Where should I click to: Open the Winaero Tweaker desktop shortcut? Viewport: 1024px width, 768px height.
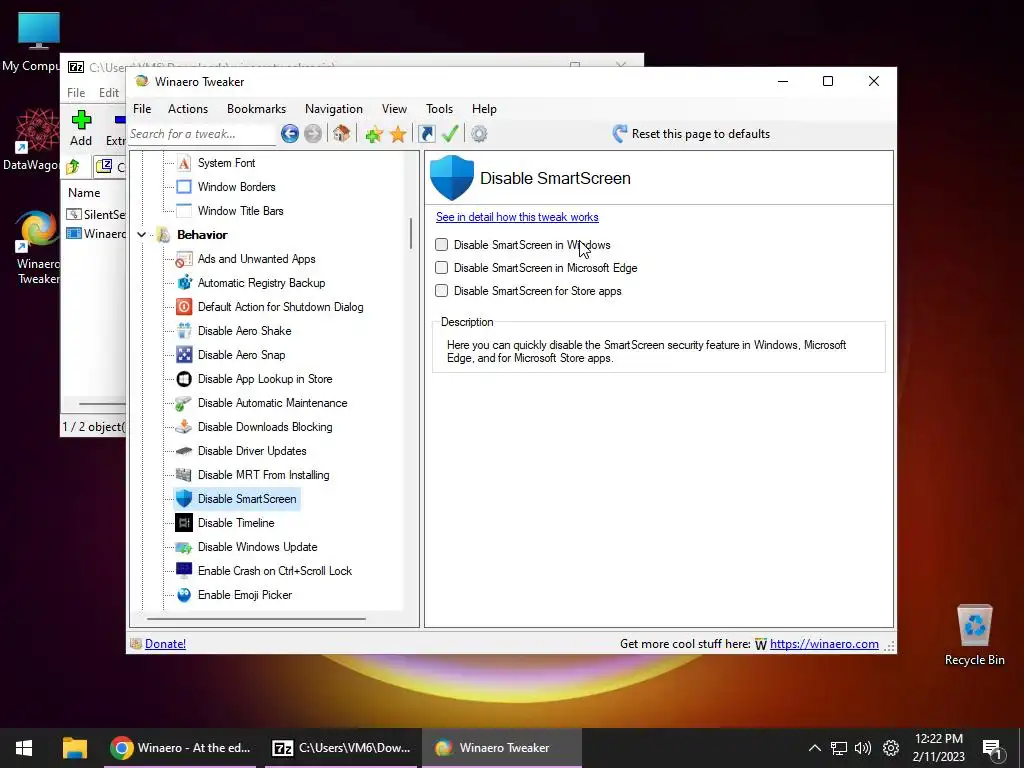pyautogui.click(x=38, y=248)
